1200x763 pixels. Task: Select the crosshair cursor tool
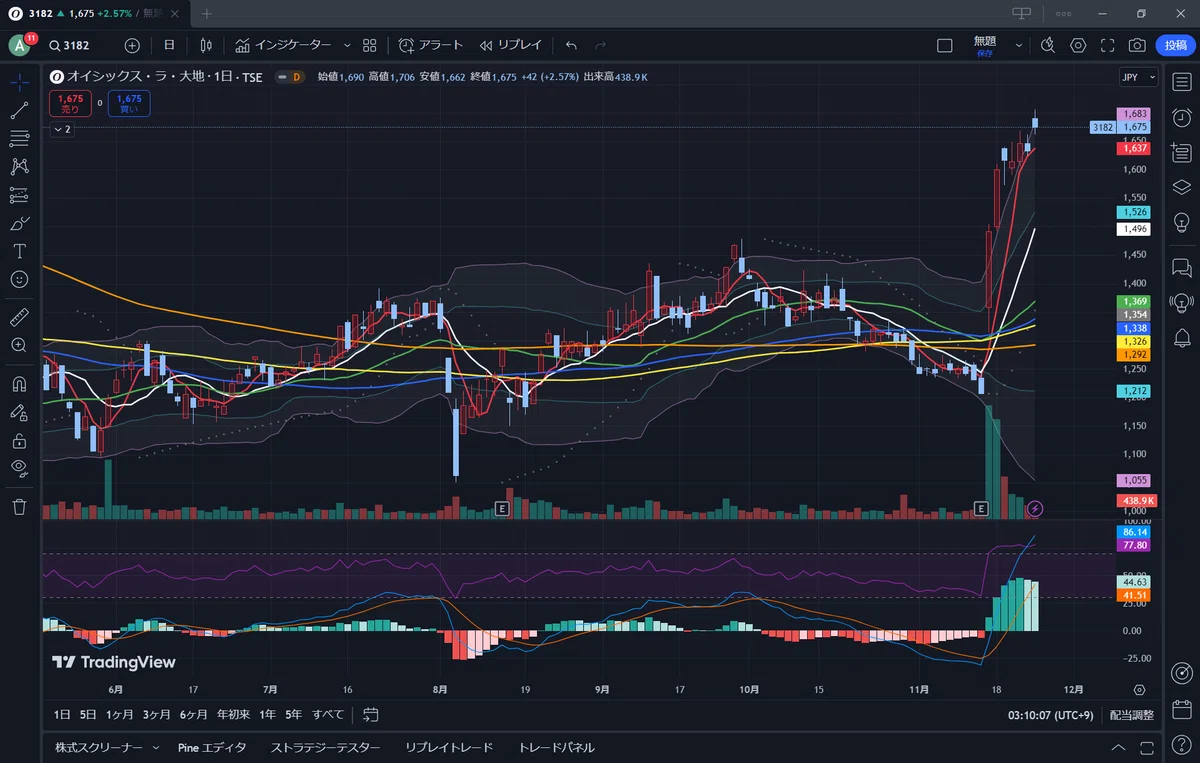[19, 83]
